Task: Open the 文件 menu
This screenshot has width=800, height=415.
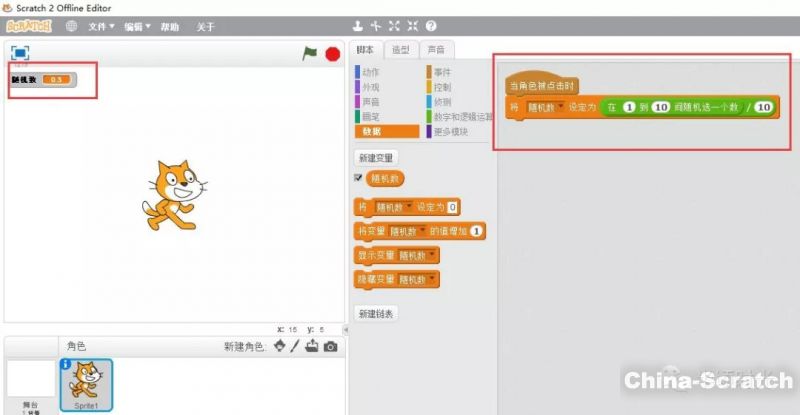Action: 100,26
